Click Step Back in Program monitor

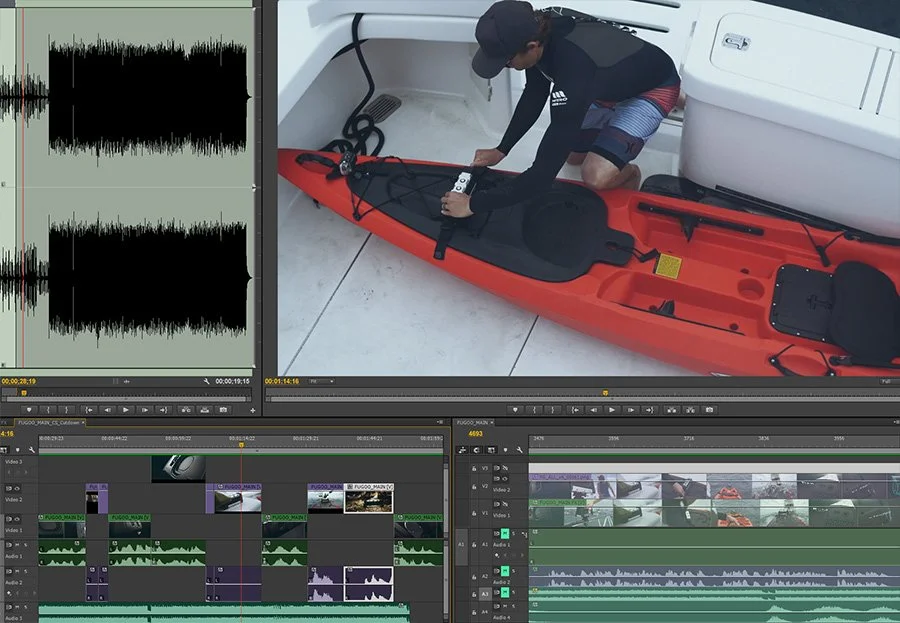pyautogui.click(x=593, y=410)
